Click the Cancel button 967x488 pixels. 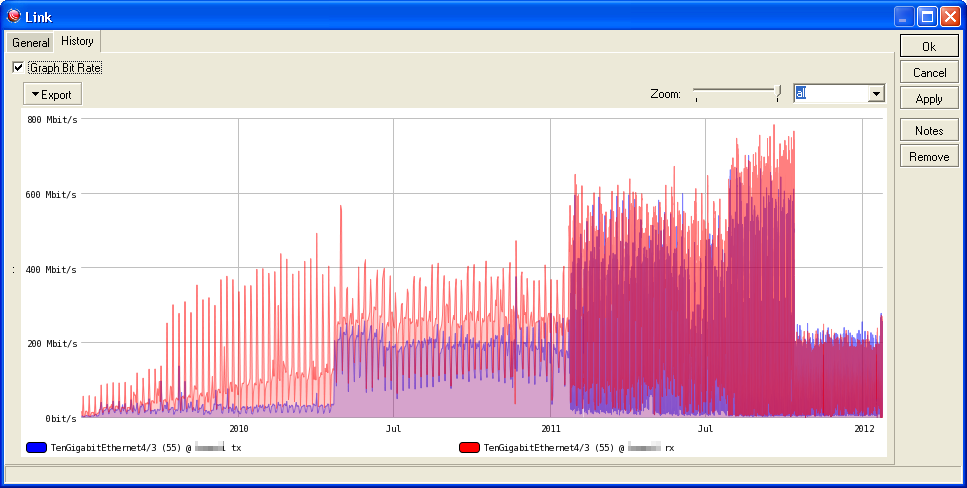click(929, 73)
